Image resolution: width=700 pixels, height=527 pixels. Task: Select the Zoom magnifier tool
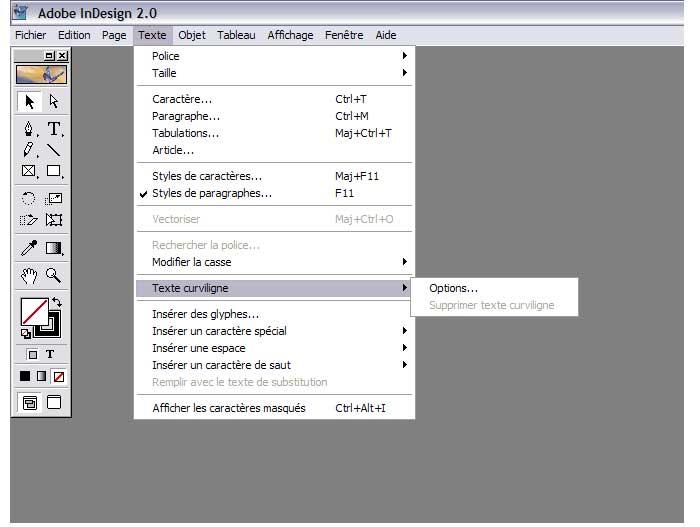click(x=54, y=276)
